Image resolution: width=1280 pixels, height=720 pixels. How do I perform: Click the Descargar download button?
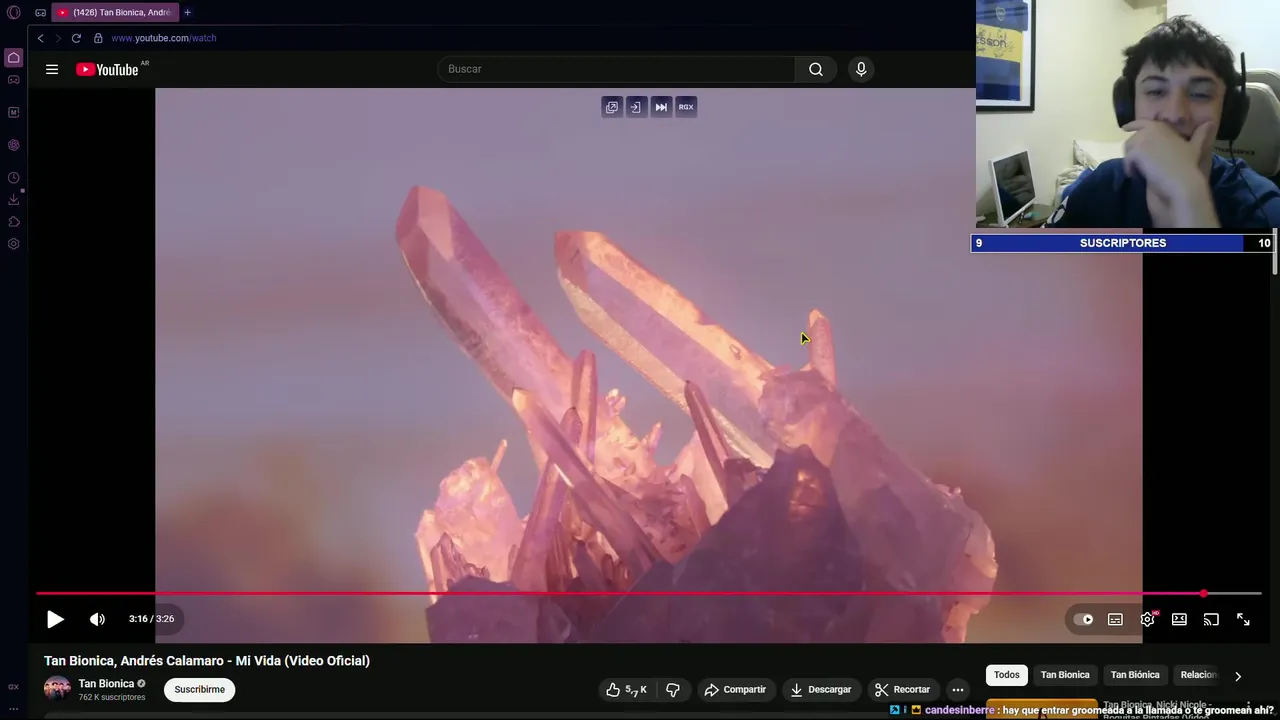click(x=820, y=689)
